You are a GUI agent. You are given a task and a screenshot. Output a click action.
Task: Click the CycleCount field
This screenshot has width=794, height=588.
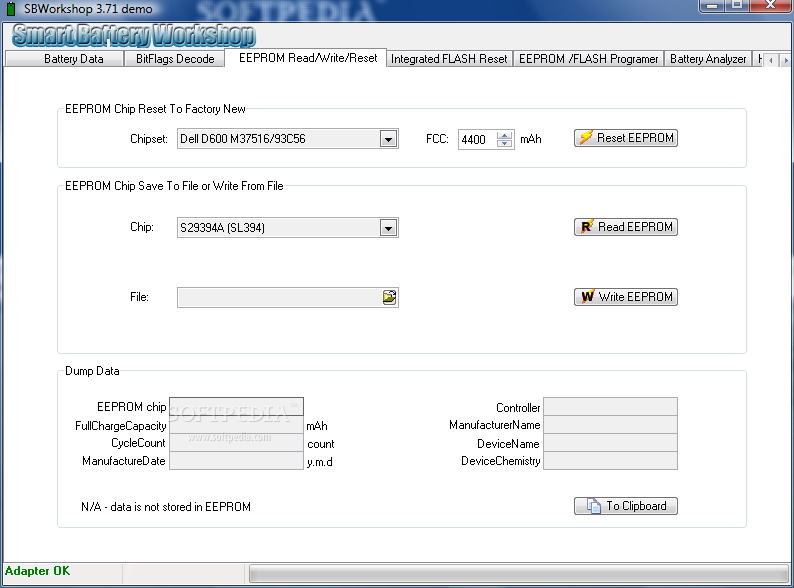tap(236, 443)
